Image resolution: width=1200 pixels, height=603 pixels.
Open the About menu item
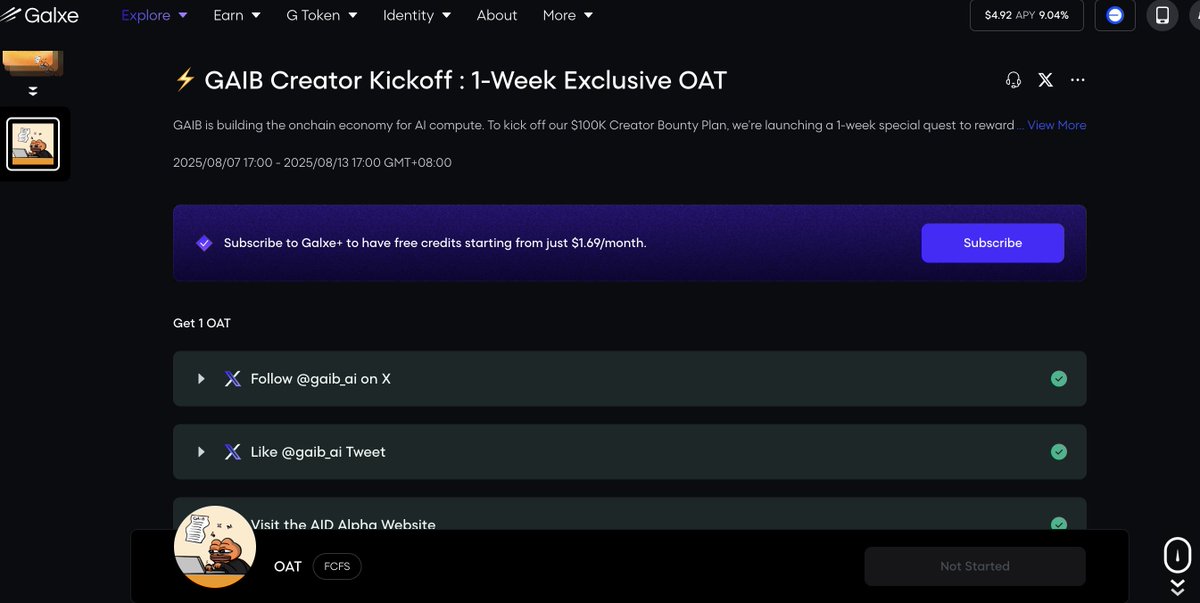click(497, 15)
